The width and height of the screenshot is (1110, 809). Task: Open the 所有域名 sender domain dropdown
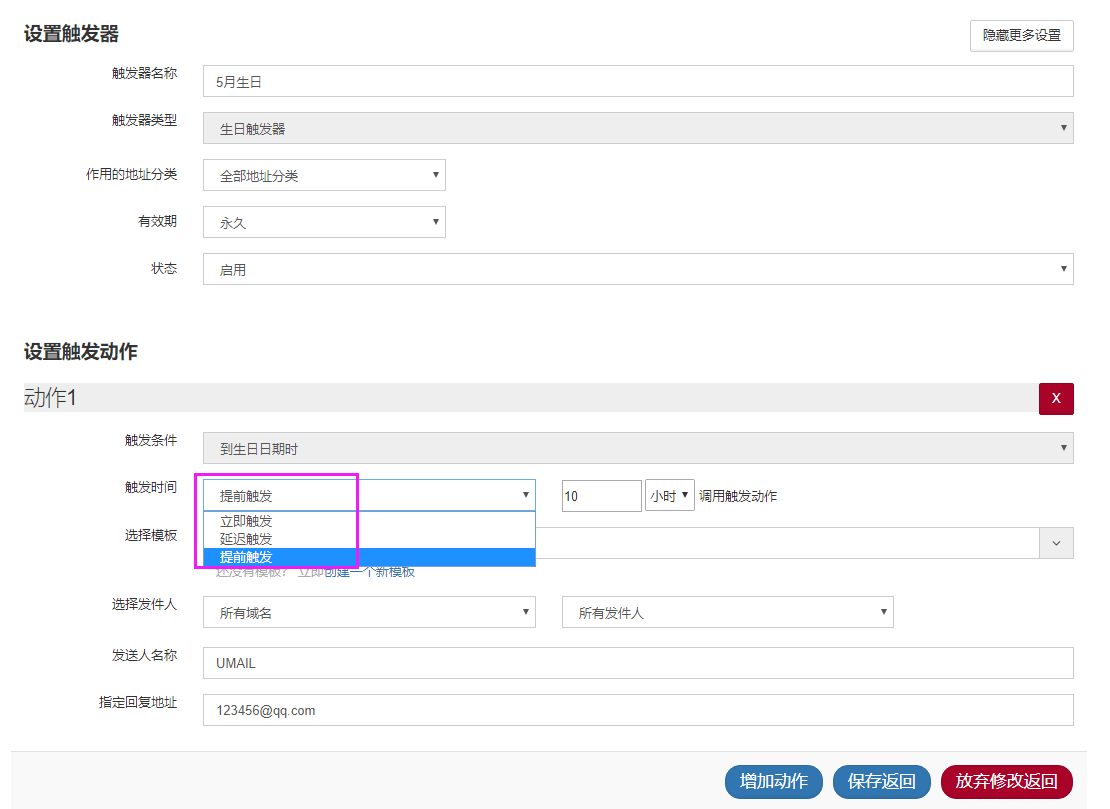[x=368, y=612]
